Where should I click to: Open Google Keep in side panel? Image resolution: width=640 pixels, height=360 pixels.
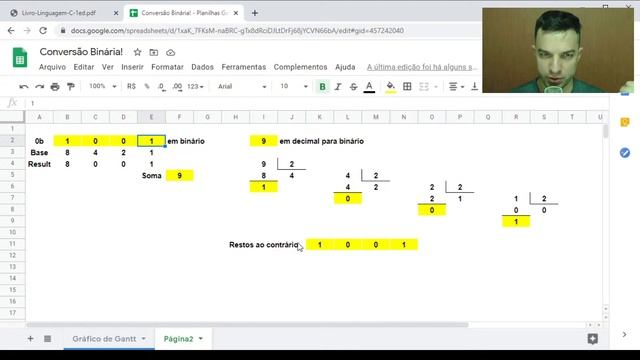click(625, 122)
